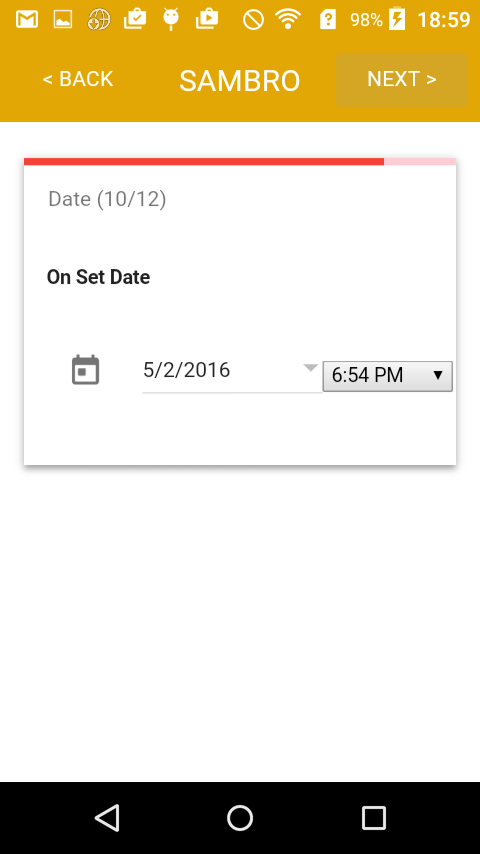Tap the SAMBRO title in header

point(240,81)
